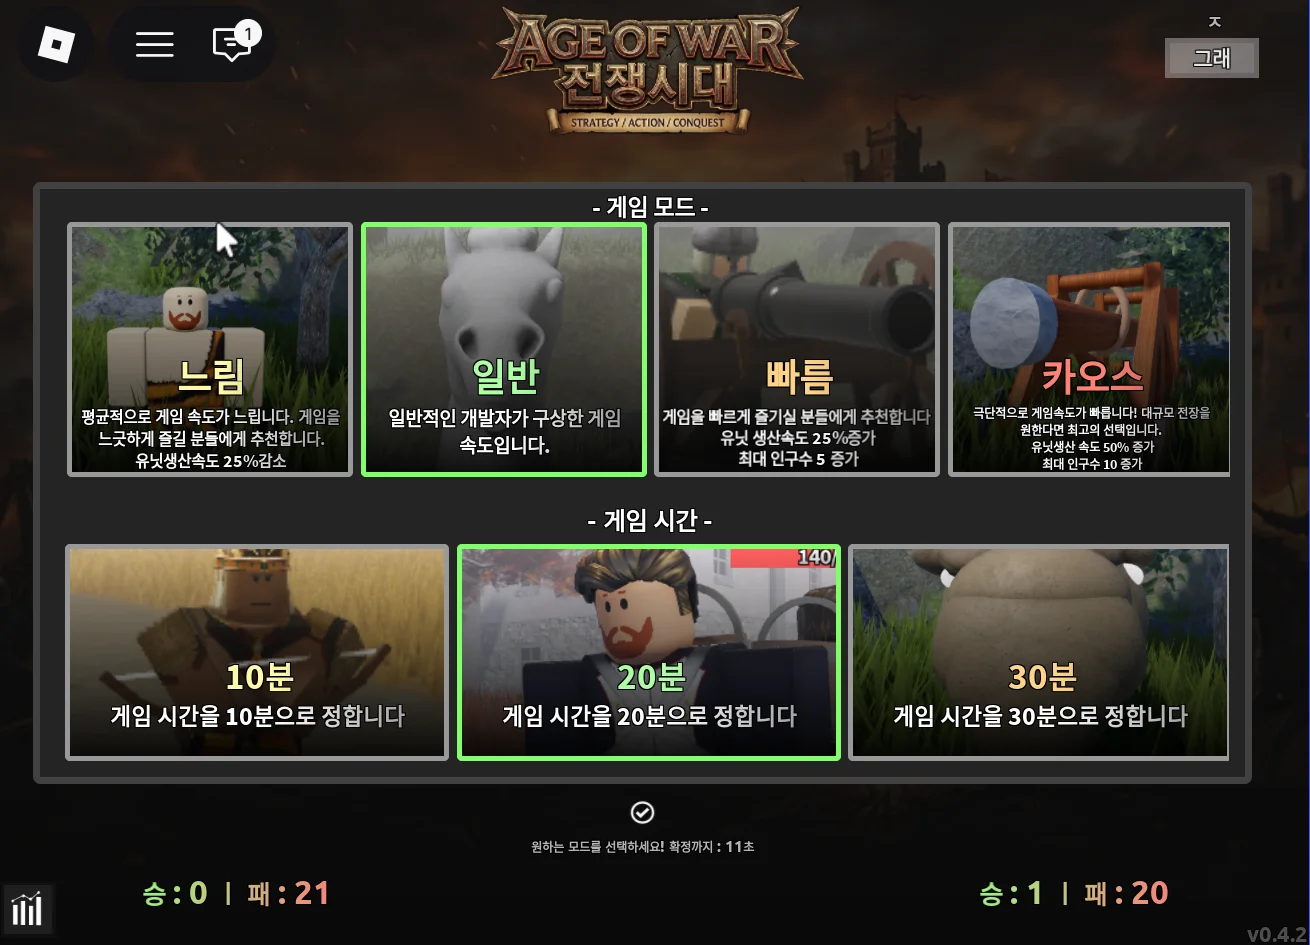Click the chat notification badge showing 1

(x=247, y=34)
